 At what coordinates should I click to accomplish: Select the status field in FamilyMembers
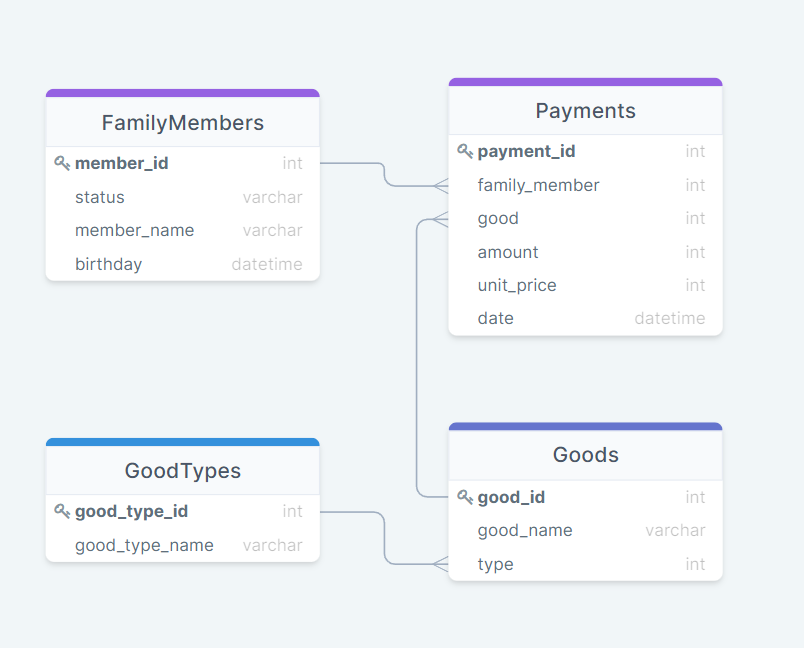(x=99, y=197)
